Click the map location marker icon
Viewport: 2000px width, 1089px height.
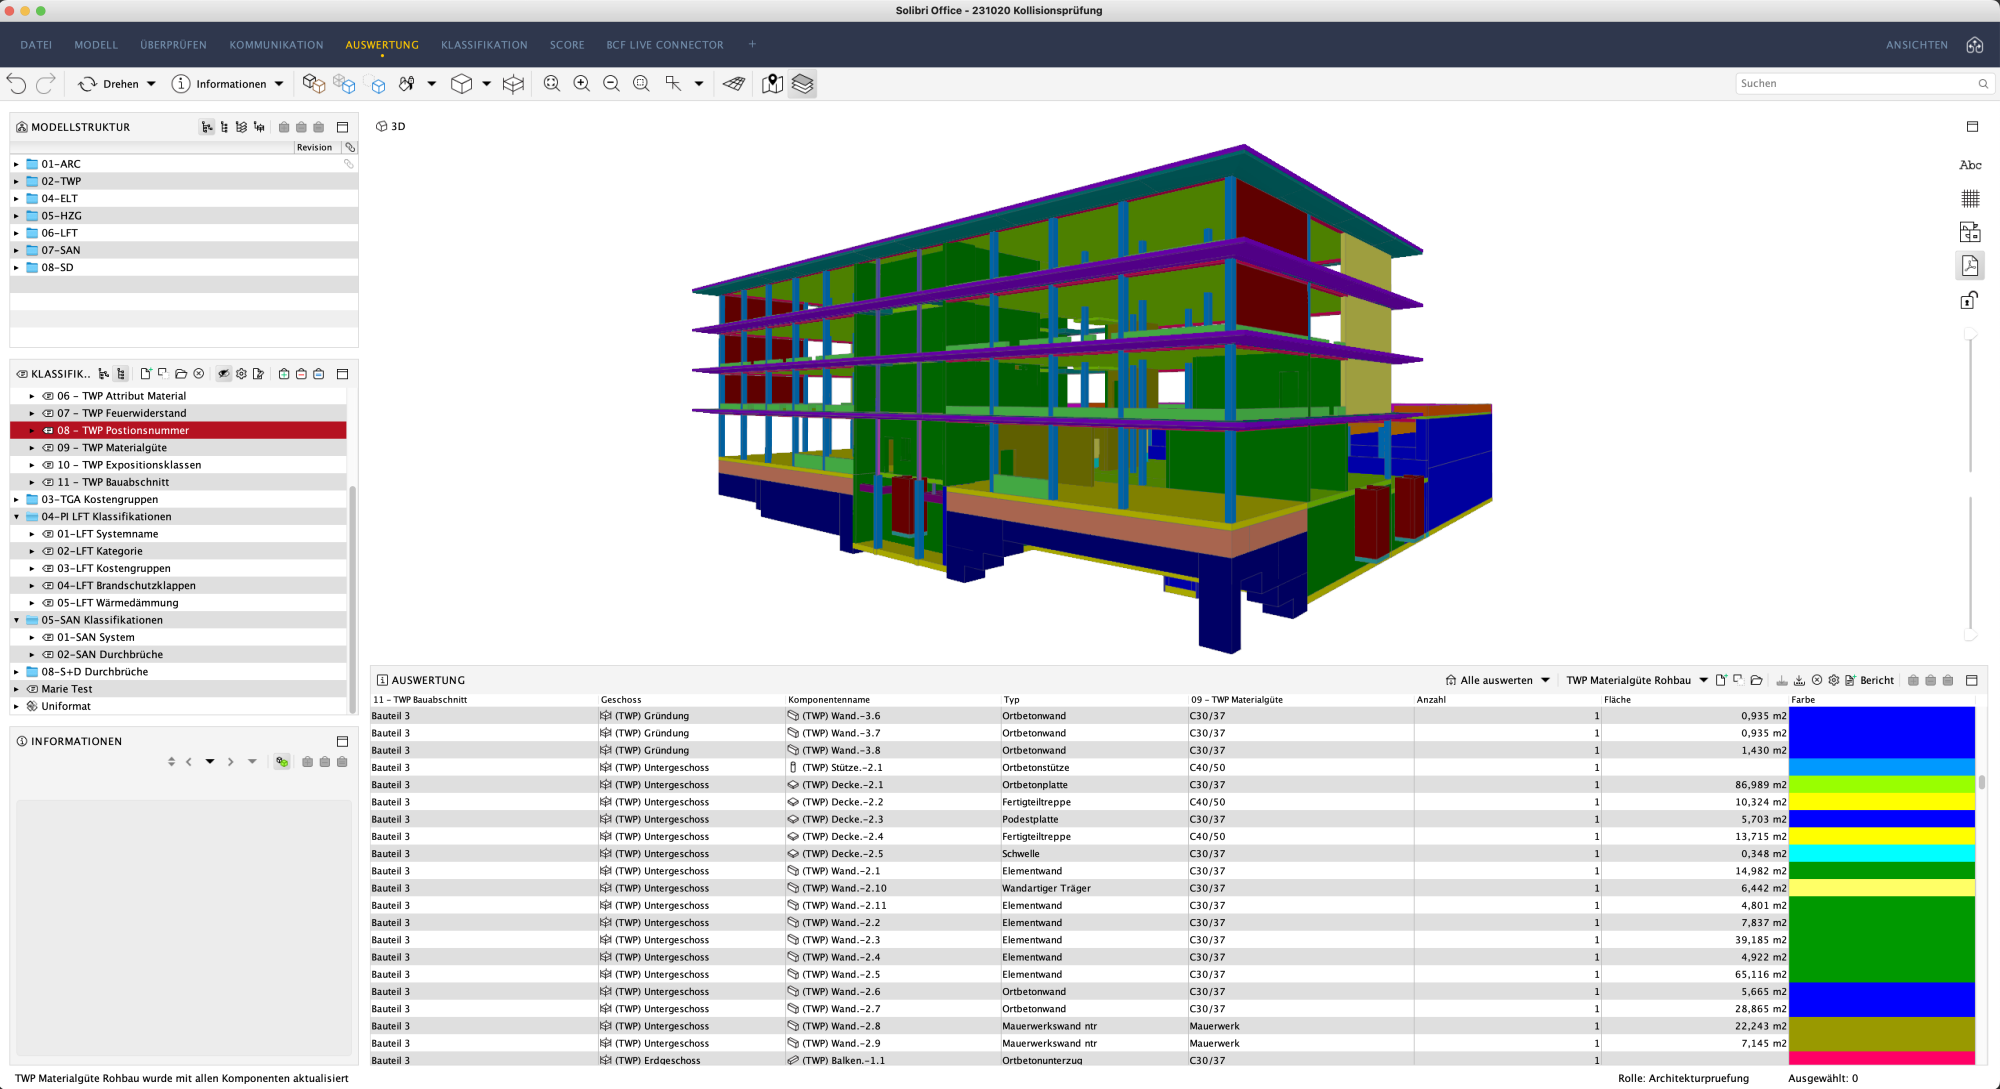pos(772,84)
